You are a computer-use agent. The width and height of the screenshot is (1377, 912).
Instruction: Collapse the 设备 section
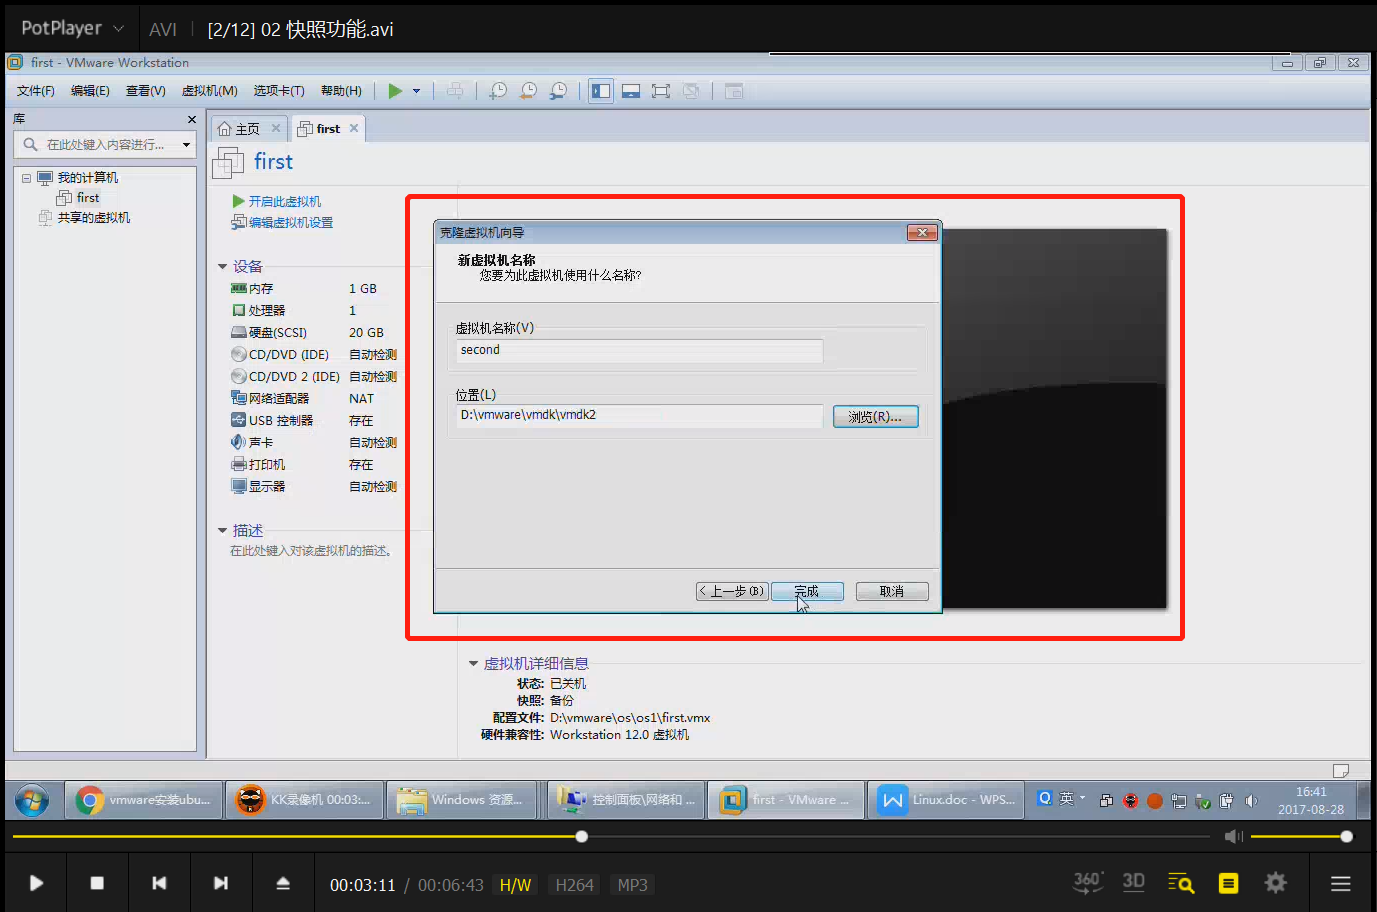(x=222, y=267)
